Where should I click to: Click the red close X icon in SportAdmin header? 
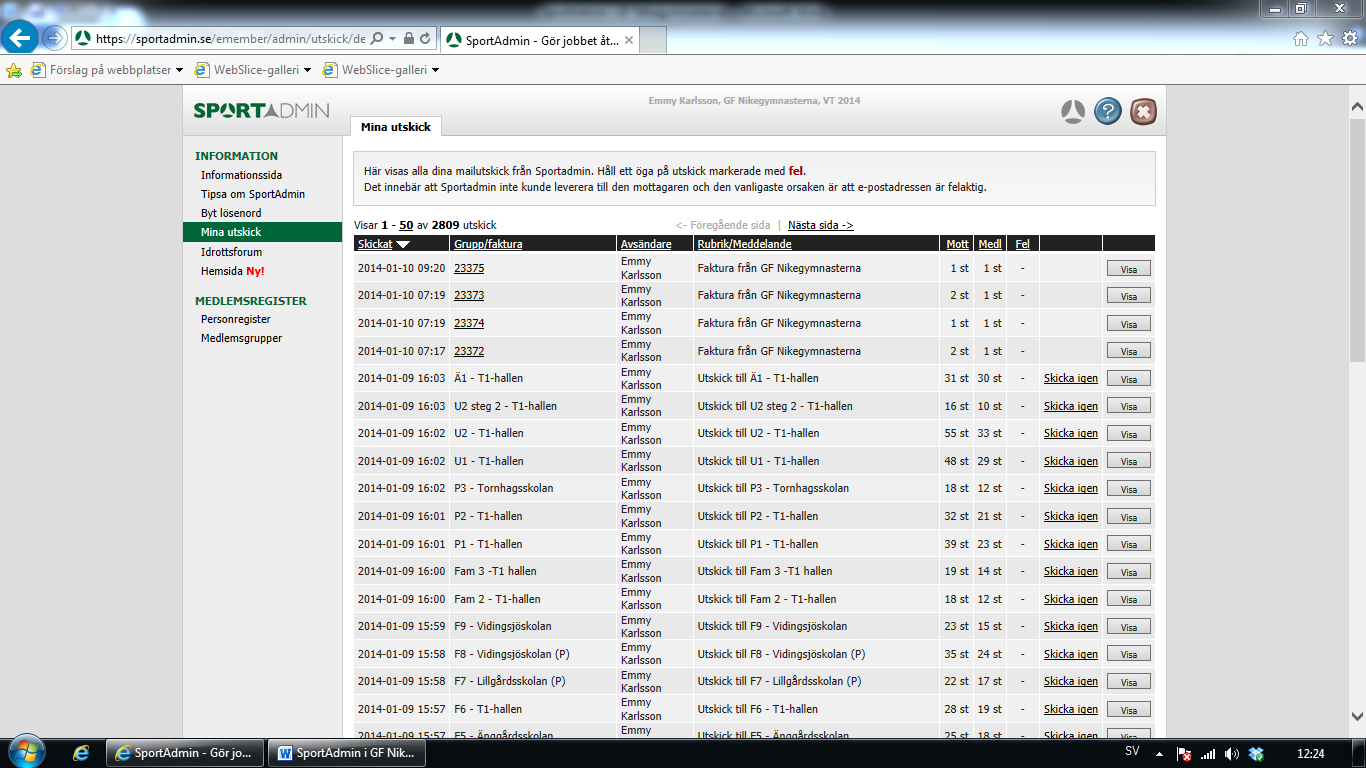[1143, 111]
